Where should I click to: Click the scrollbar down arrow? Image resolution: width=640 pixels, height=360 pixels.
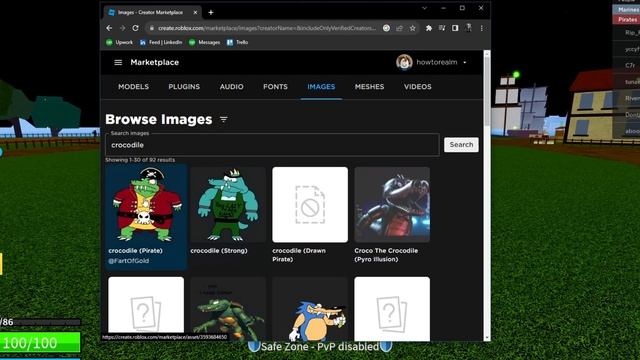point(487,338)
